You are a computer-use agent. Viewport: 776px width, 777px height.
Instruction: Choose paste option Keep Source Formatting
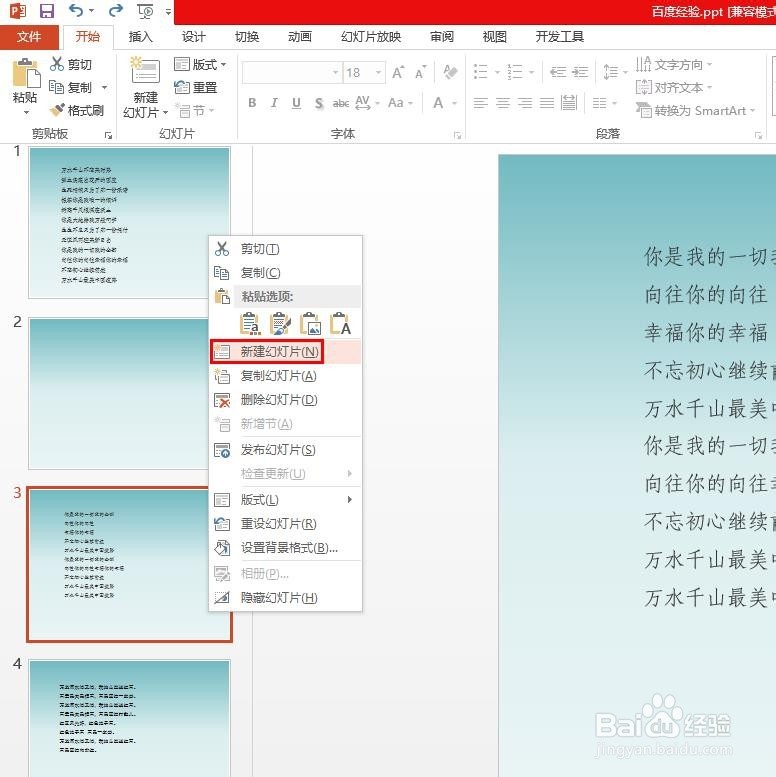[280, 324]
